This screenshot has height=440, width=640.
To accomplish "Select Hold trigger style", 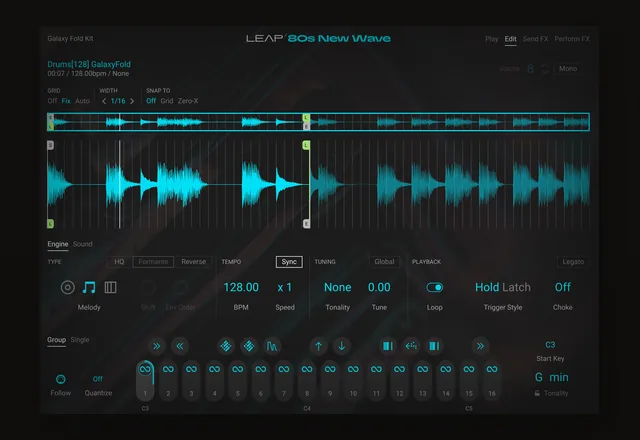I will [487, 287].
